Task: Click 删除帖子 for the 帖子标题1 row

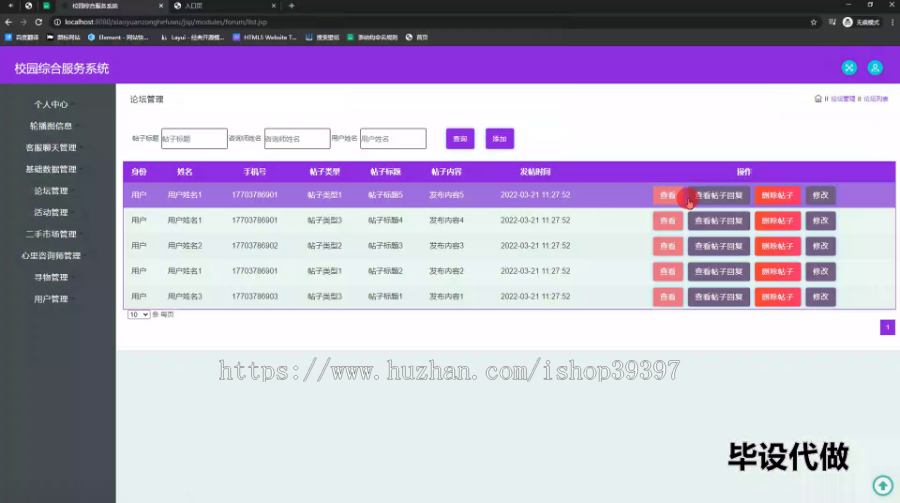Action: click(x=777, y=297)
